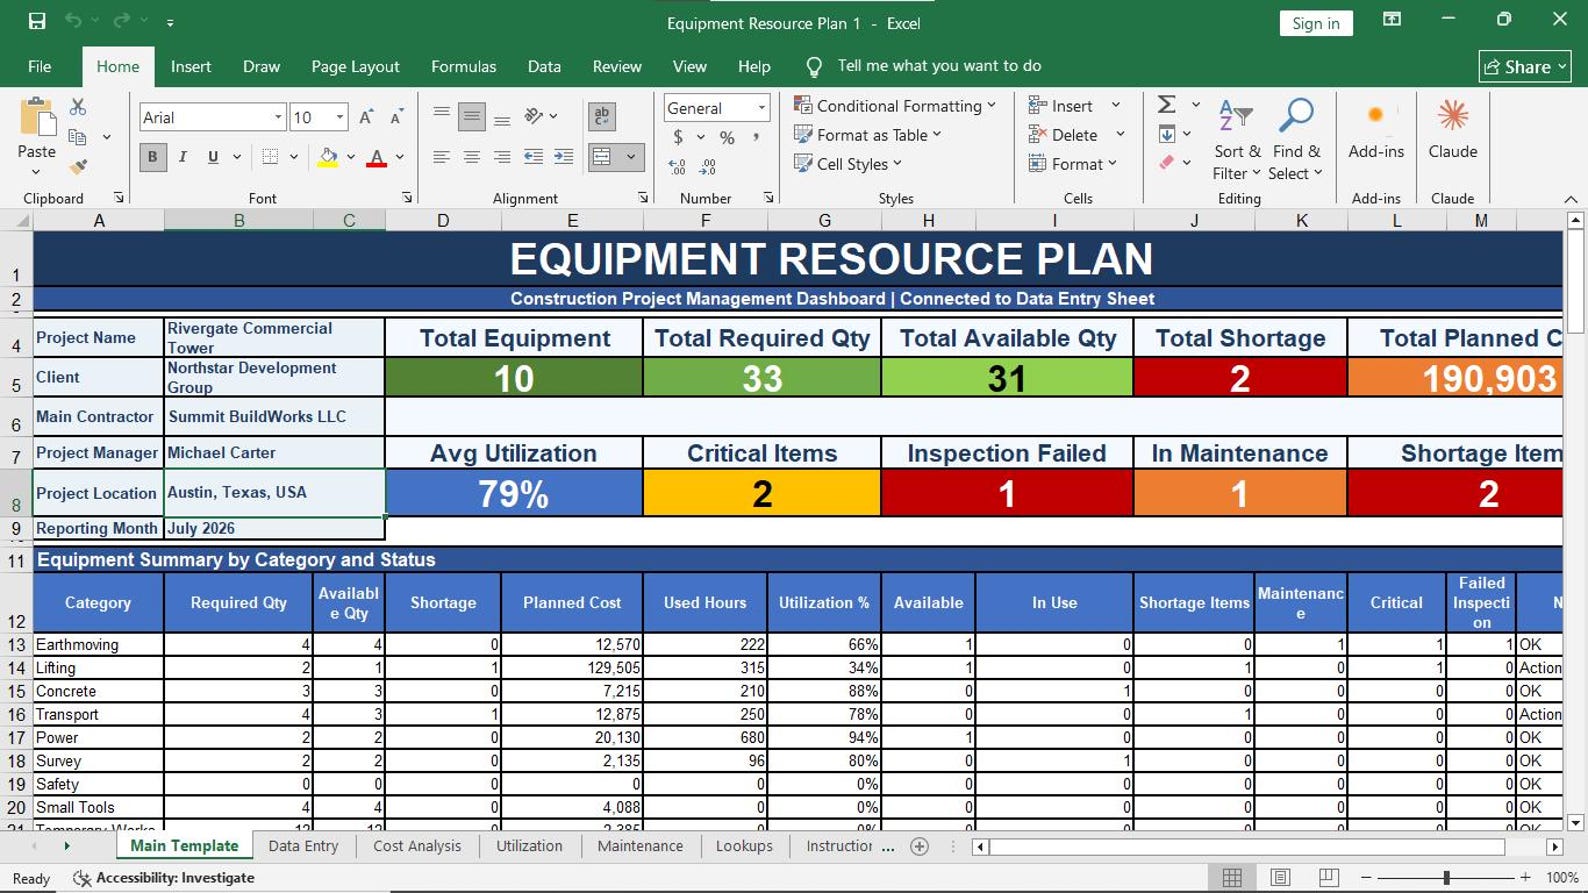Viewport: 1588px width, 893px height.
Task: Open the Claude add-in icon
Action: pyautogui.click(x=1453, y=128)
